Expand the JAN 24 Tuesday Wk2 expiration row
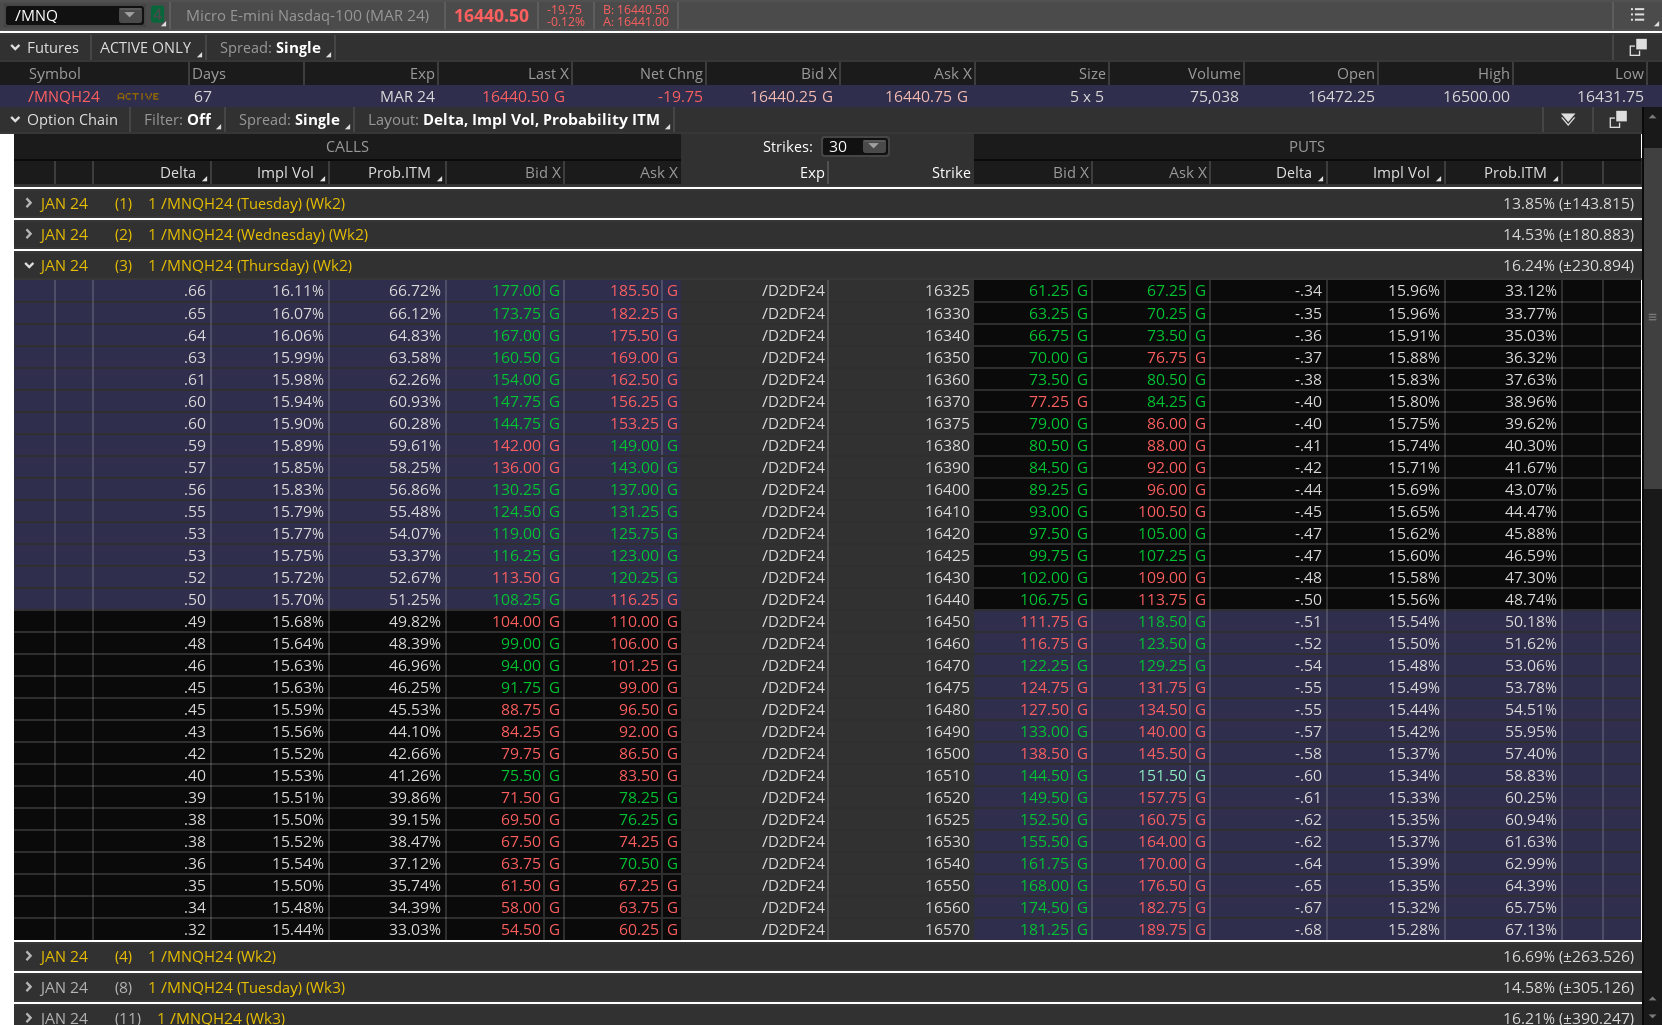The image size is (1662, 1025). click(28, 204)
